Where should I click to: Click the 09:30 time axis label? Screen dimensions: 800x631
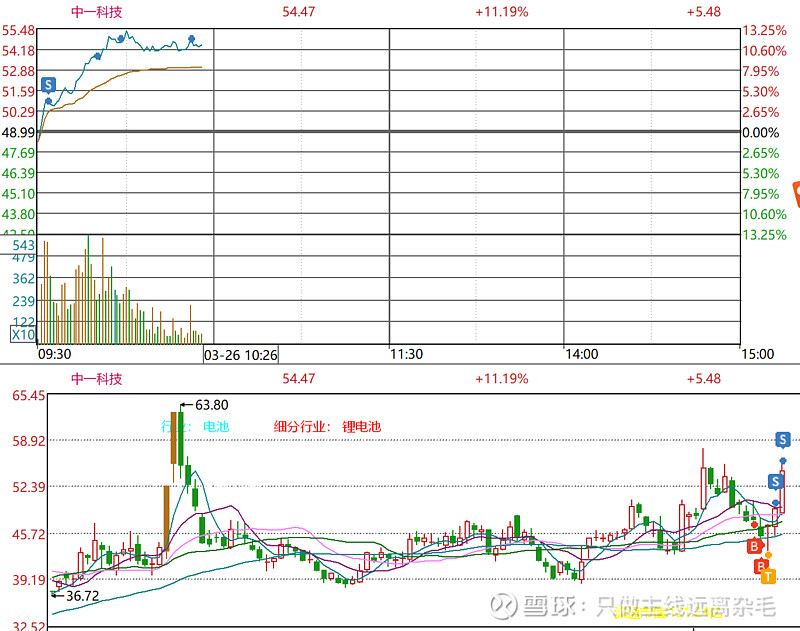(x=55, y=354)
